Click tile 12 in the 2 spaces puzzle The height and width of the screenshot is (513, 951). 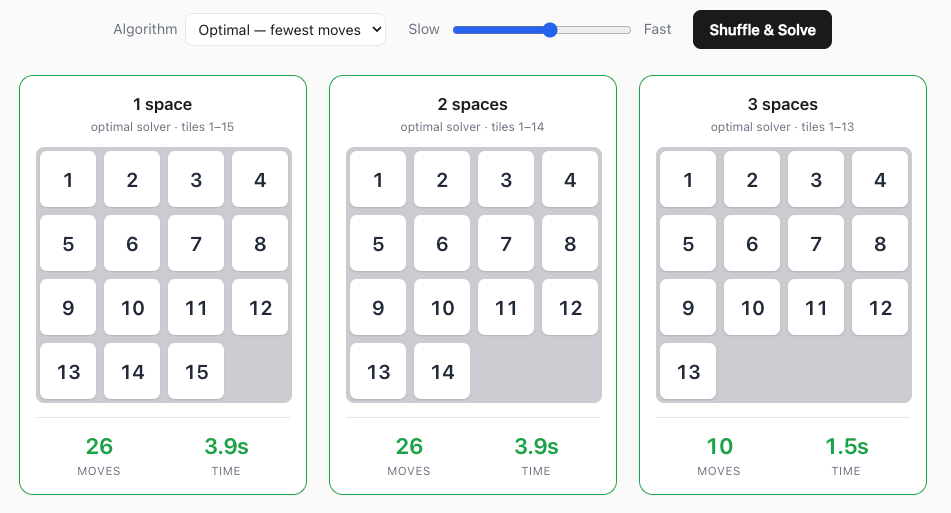pyautogui.click(x=570, y=307)
